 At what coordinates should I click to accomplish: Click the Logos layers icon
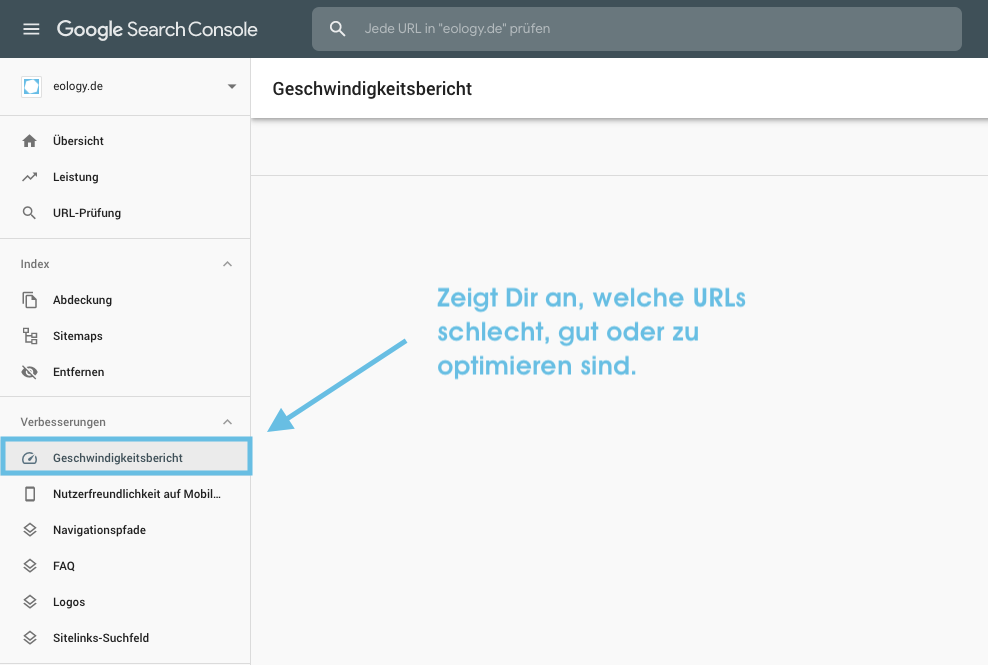[x=30, y=602]
